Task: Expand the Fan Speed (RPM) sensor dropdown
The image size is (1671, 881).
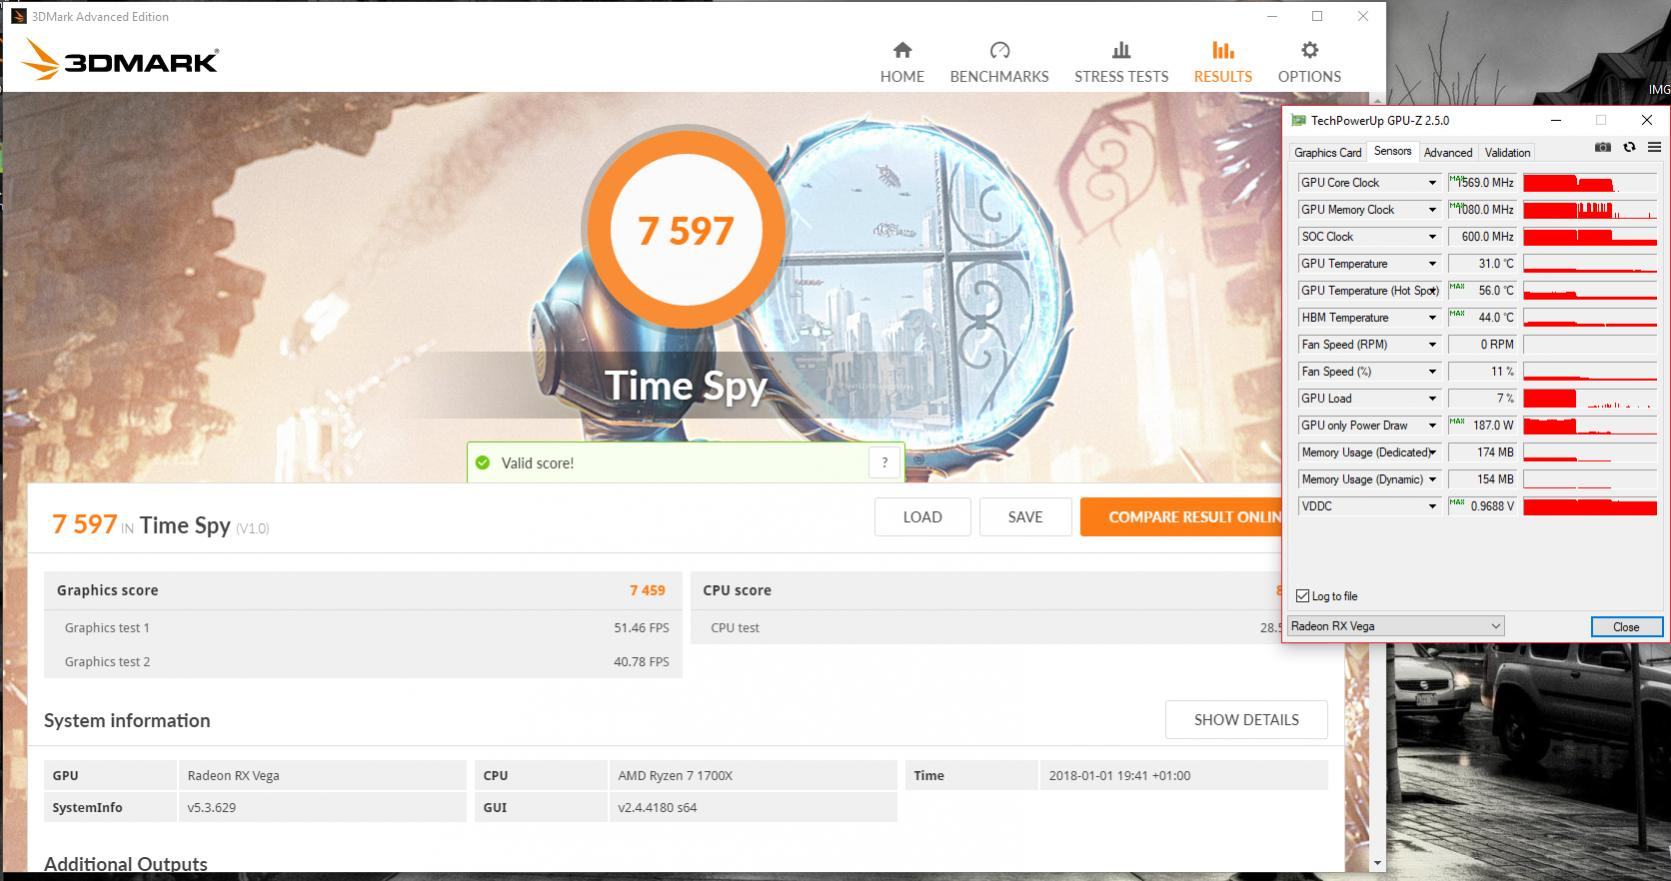Action: (x=1432, y=345)
